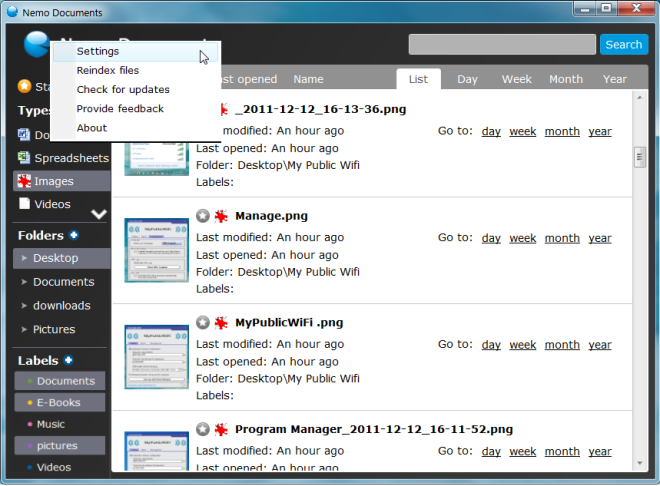Go to month for MyPublicWiFi .png

coord(562,345)
